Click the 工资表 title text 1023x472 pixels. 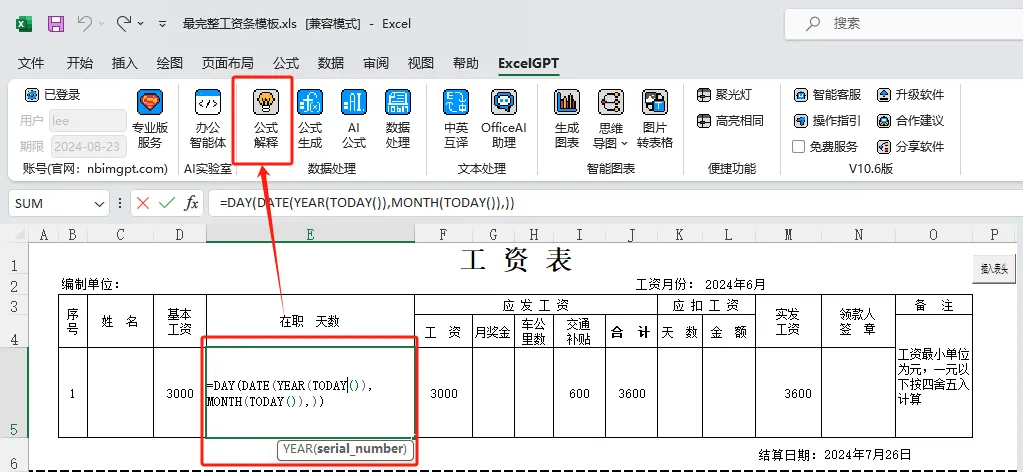[x=516, y=260]
